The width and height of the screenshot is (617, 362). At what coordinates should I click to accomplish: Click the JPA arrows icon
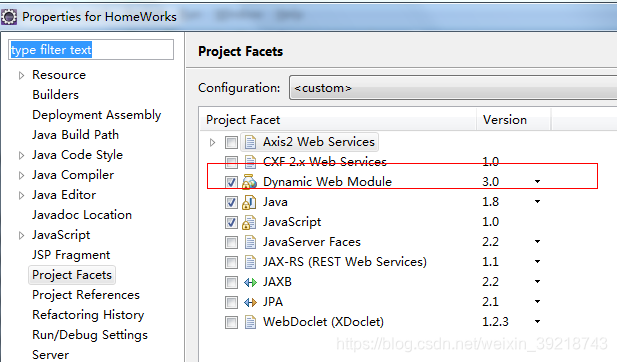[250, 302]
